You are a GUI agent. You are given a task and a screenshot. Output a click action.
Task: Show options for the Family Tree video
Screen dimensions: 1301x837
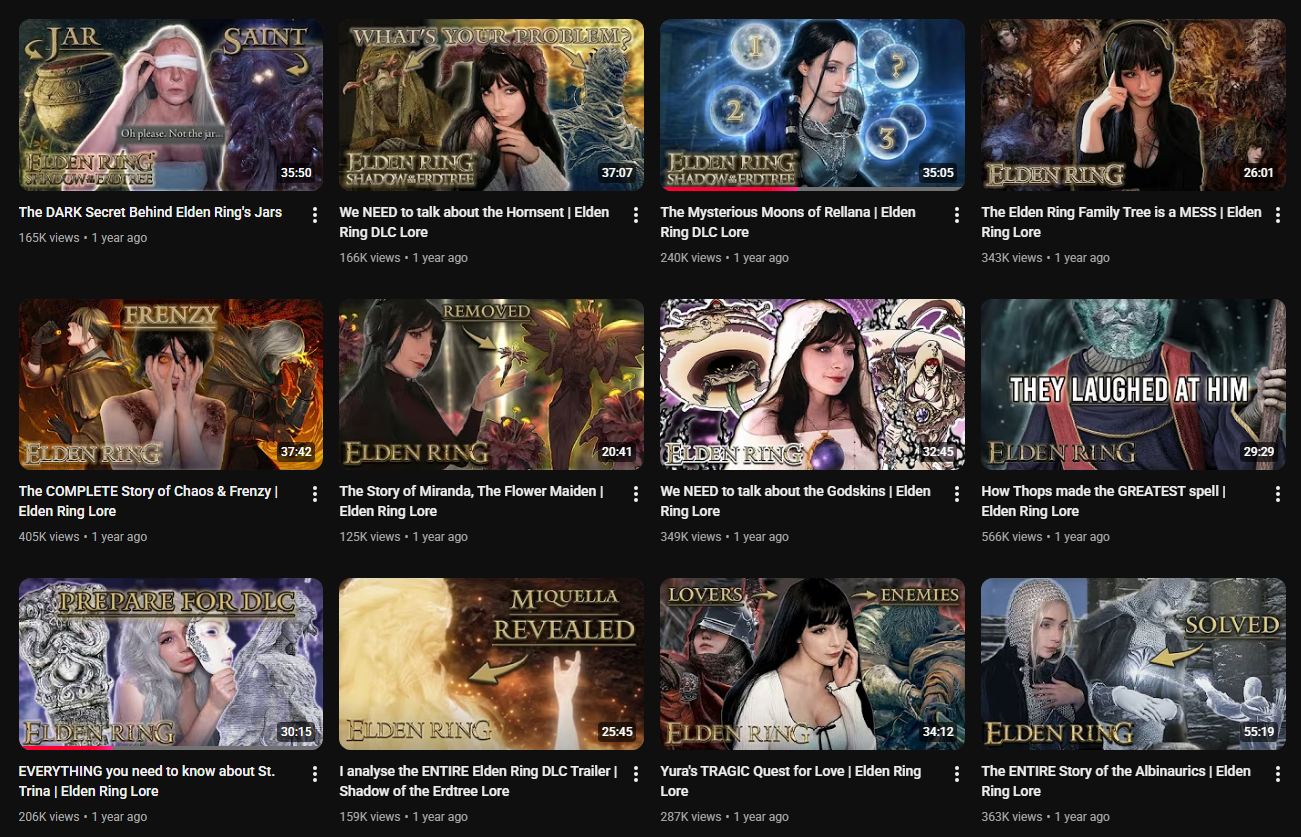pyautogui.click(x=1278, y=215)
